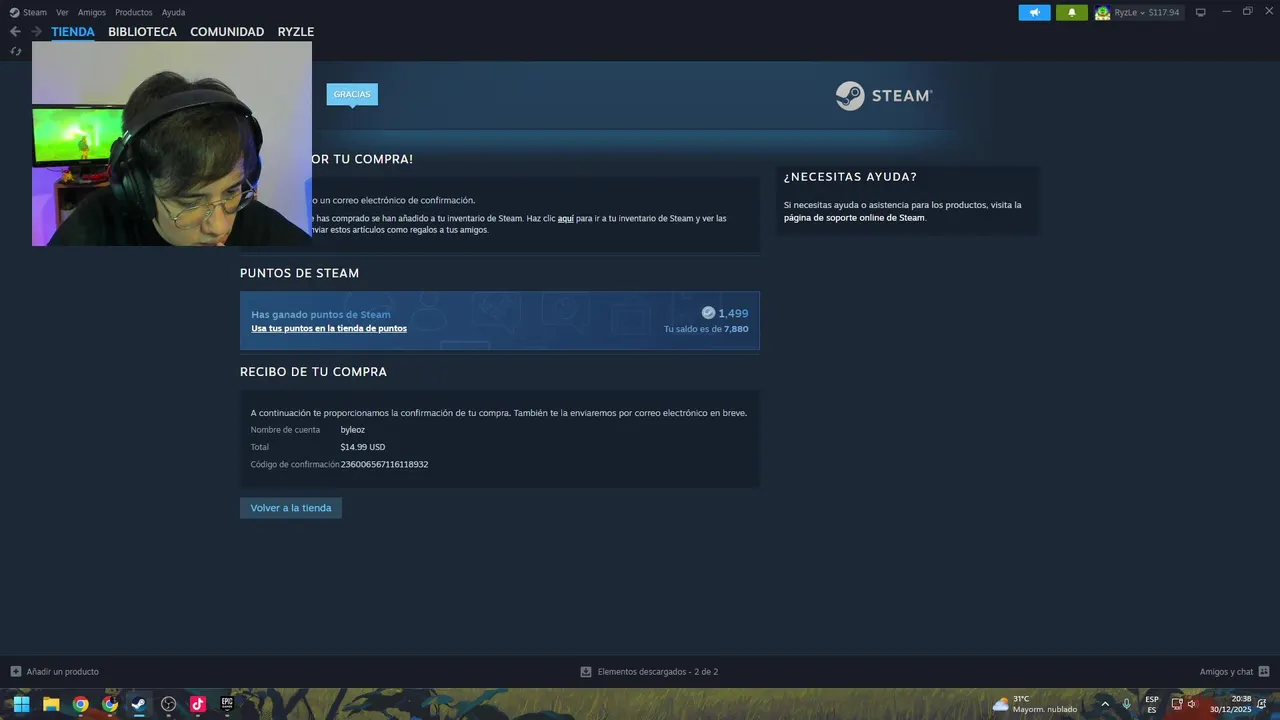Open the Ayuda menu
This screenshot has height=720, width=1280.
point(173,12)
